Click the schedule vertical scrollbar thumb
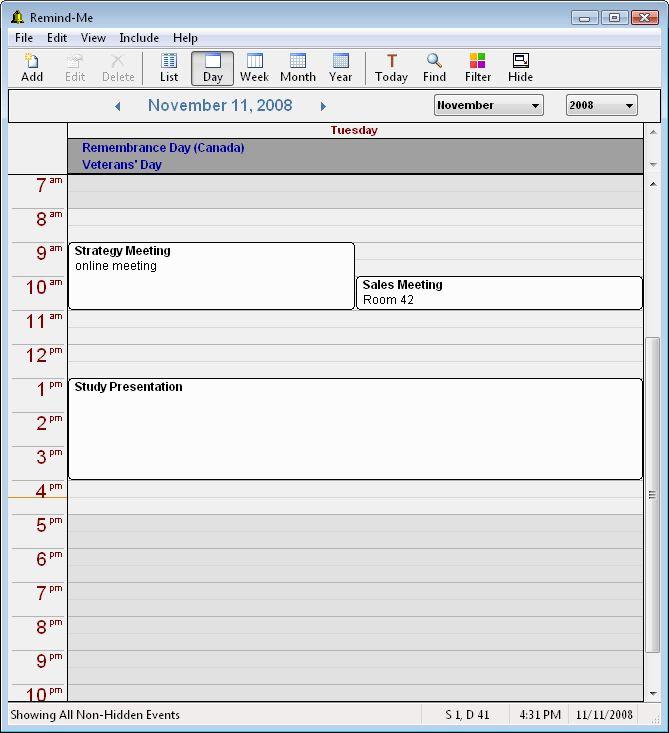This screenshot has width=669, height=733. [653, 495]
